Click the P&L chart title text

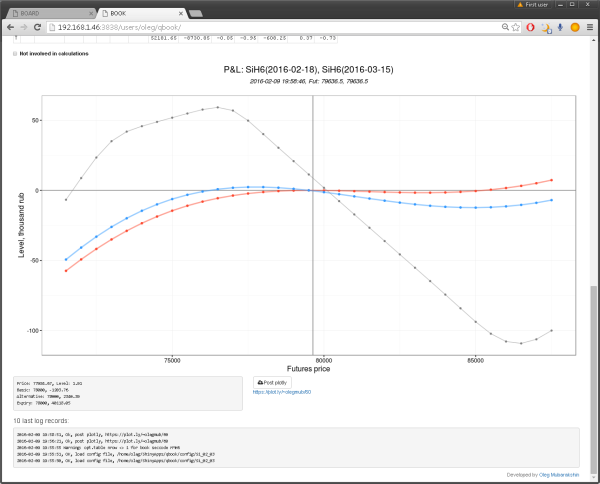(308, 70)
